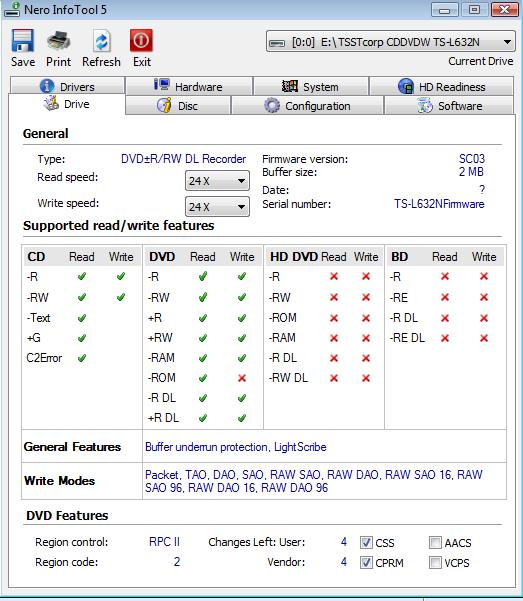Click CD -R write green checkmark

pos(121,276)
